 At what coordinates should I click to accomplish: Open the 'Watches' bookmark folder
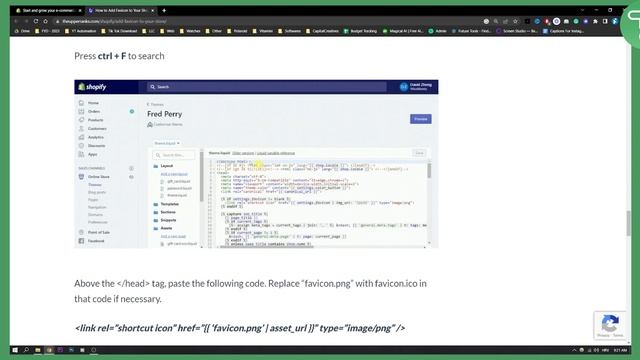[x=190, y=31]
